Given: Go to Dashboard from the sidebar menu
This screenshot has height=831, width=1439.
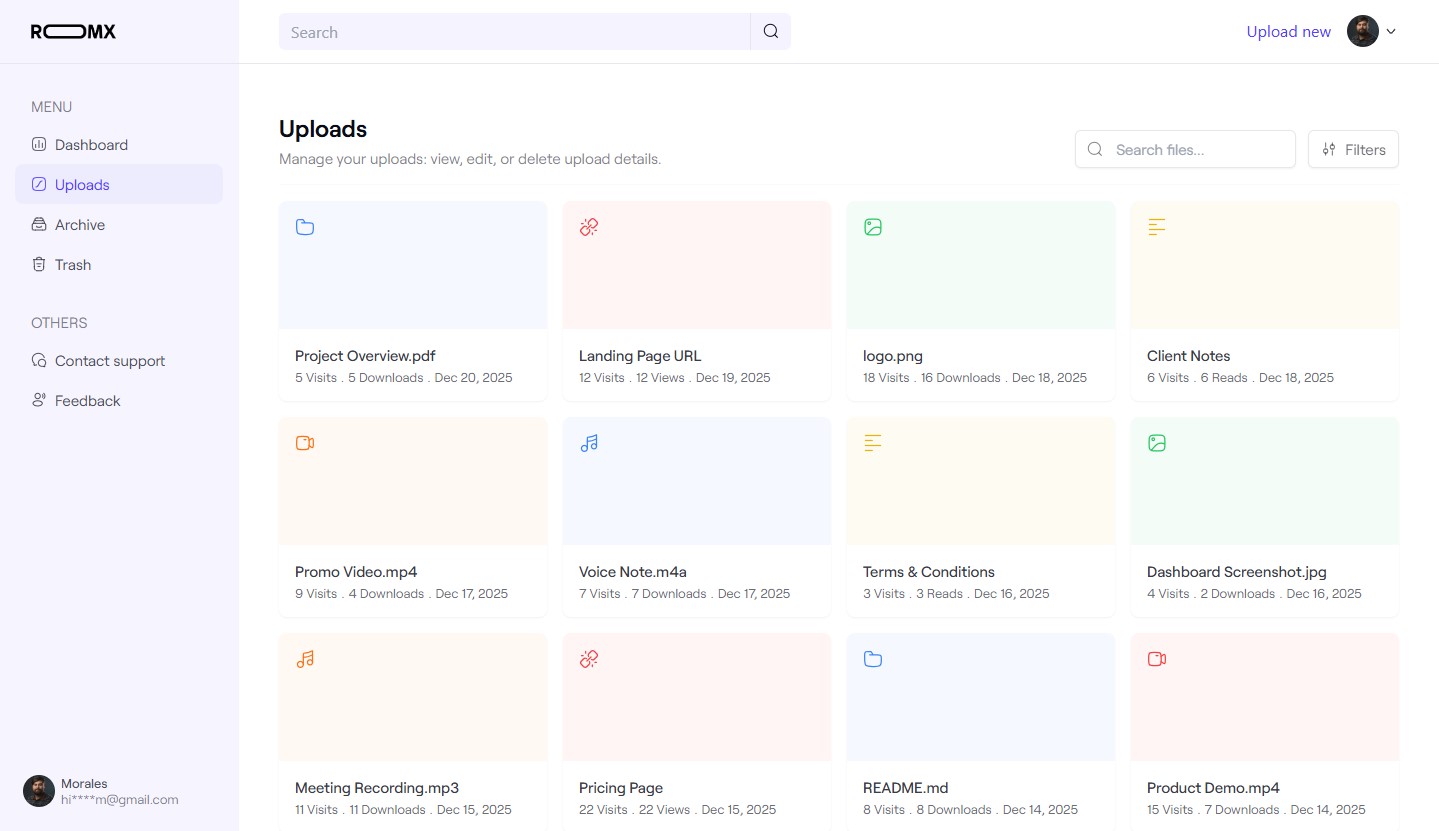Looking at the screenshot, I should pos(91,144).
